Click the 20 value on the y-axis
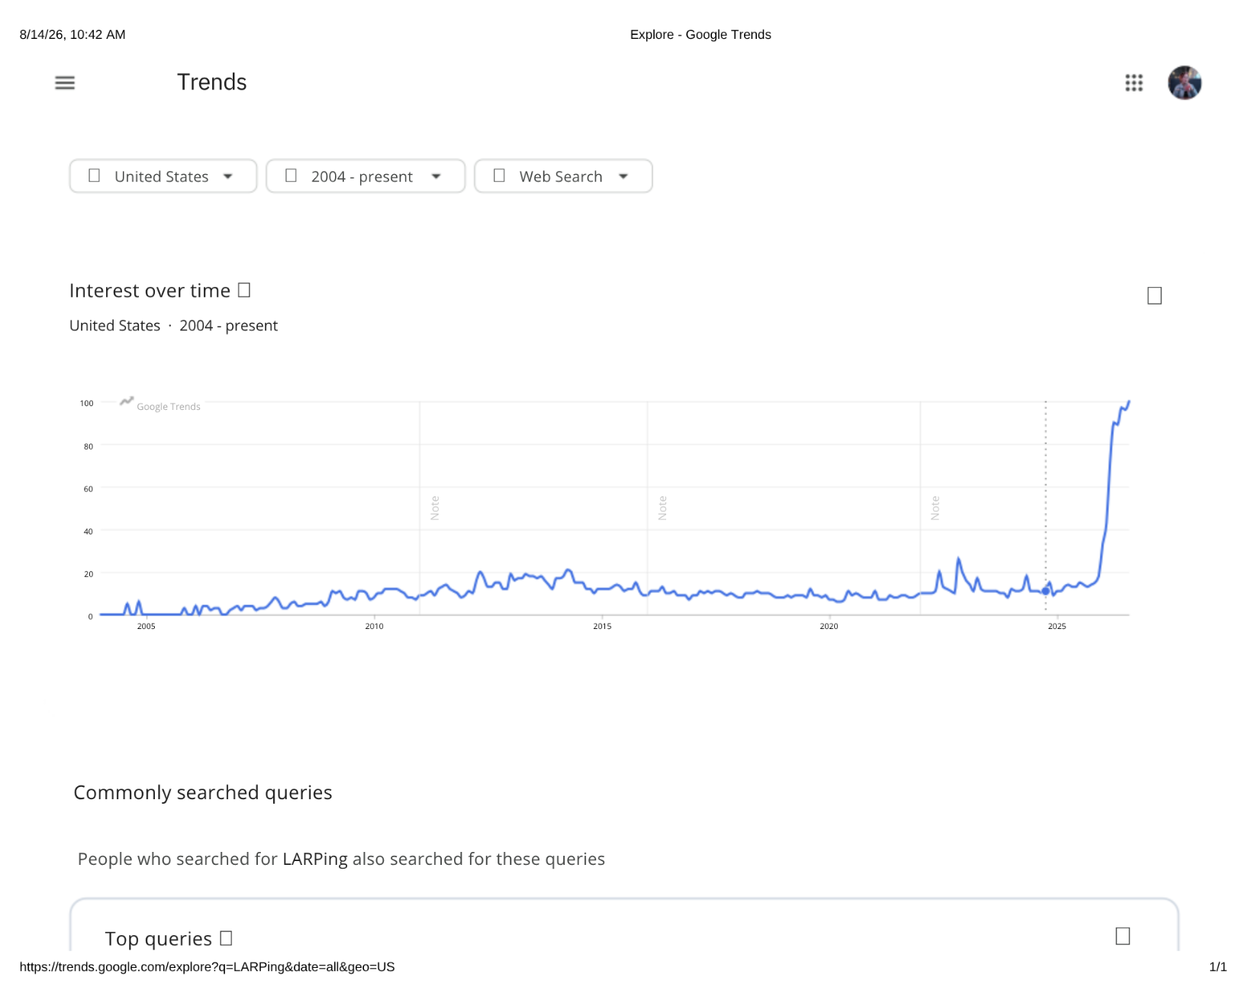1253x1000 pixels. pyautogui.click(x=88, y=574)
